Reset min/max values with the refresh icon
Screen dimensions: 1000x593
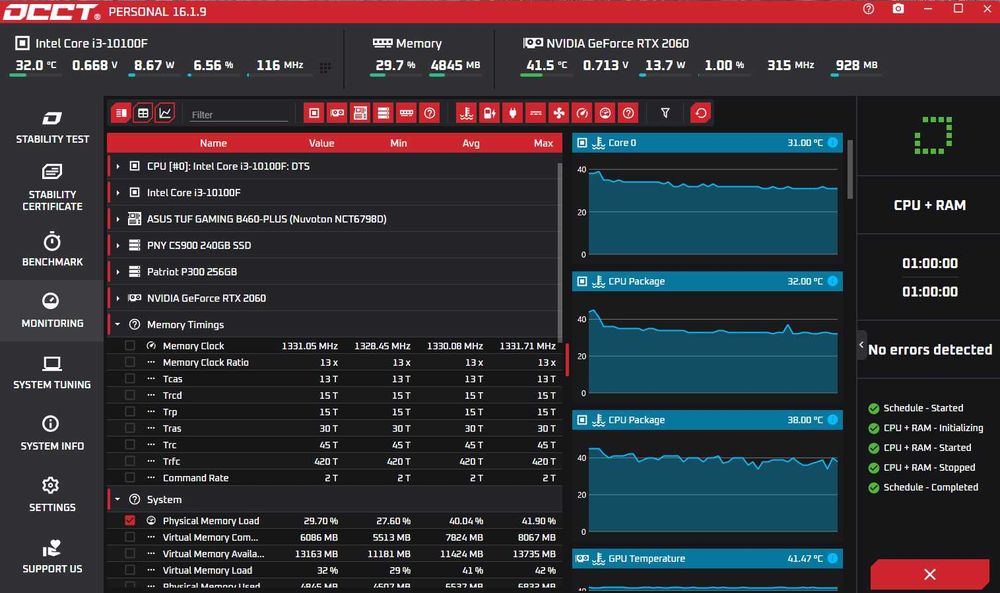701,113
